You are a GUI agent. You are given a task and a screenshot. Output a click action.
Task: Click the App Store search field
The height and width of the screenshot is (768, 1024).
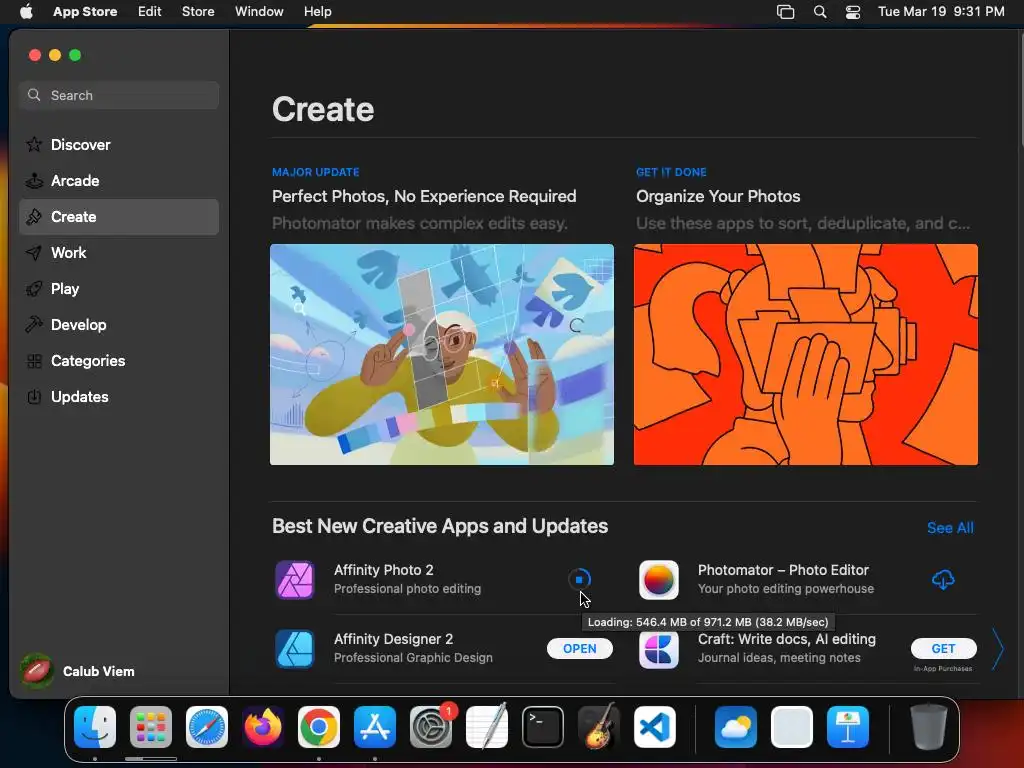119,95
